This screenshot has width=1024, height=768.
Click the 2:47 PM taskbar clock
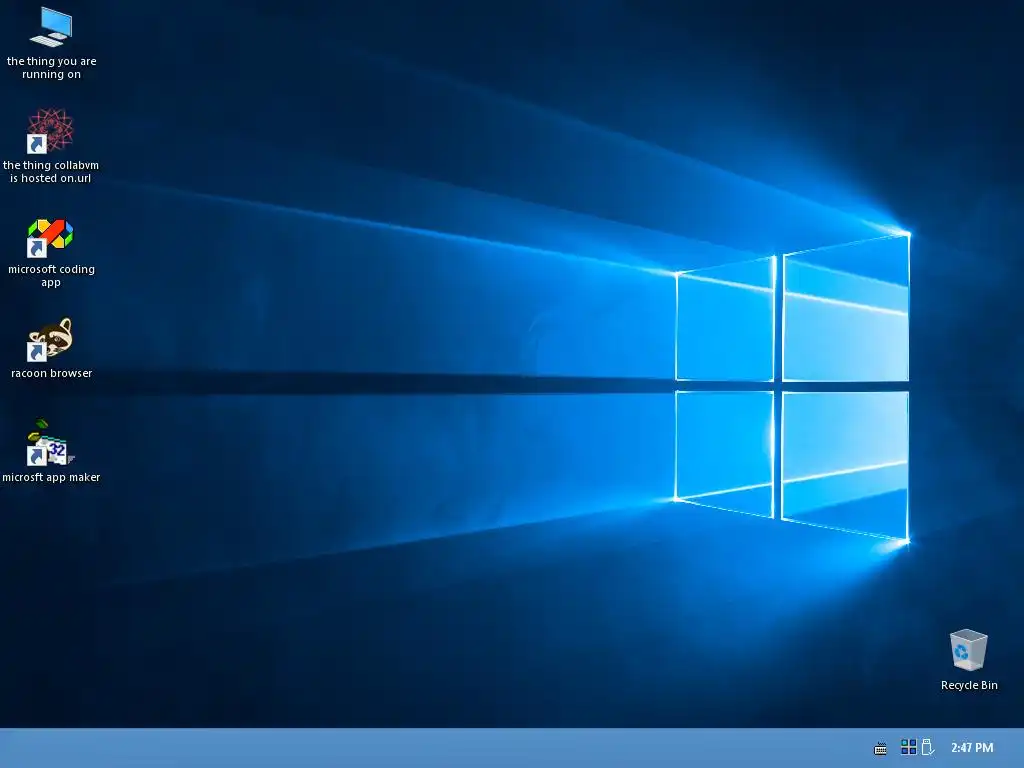pyautogui.click(x=972, y=748)
